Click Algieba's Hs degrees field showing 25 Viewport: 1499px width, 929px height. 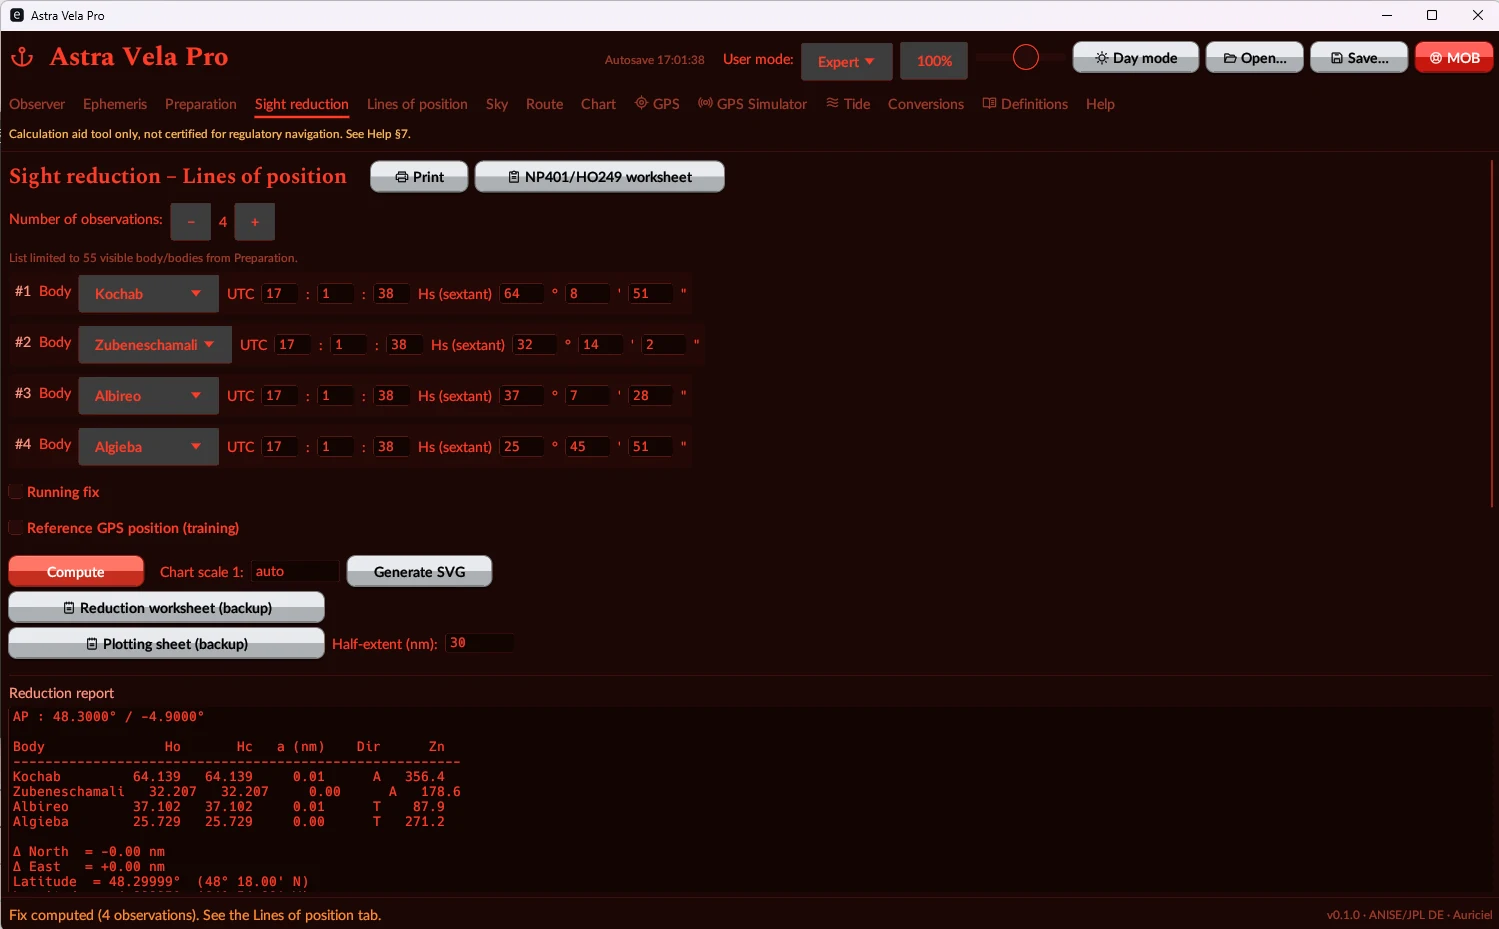point(521,447)
